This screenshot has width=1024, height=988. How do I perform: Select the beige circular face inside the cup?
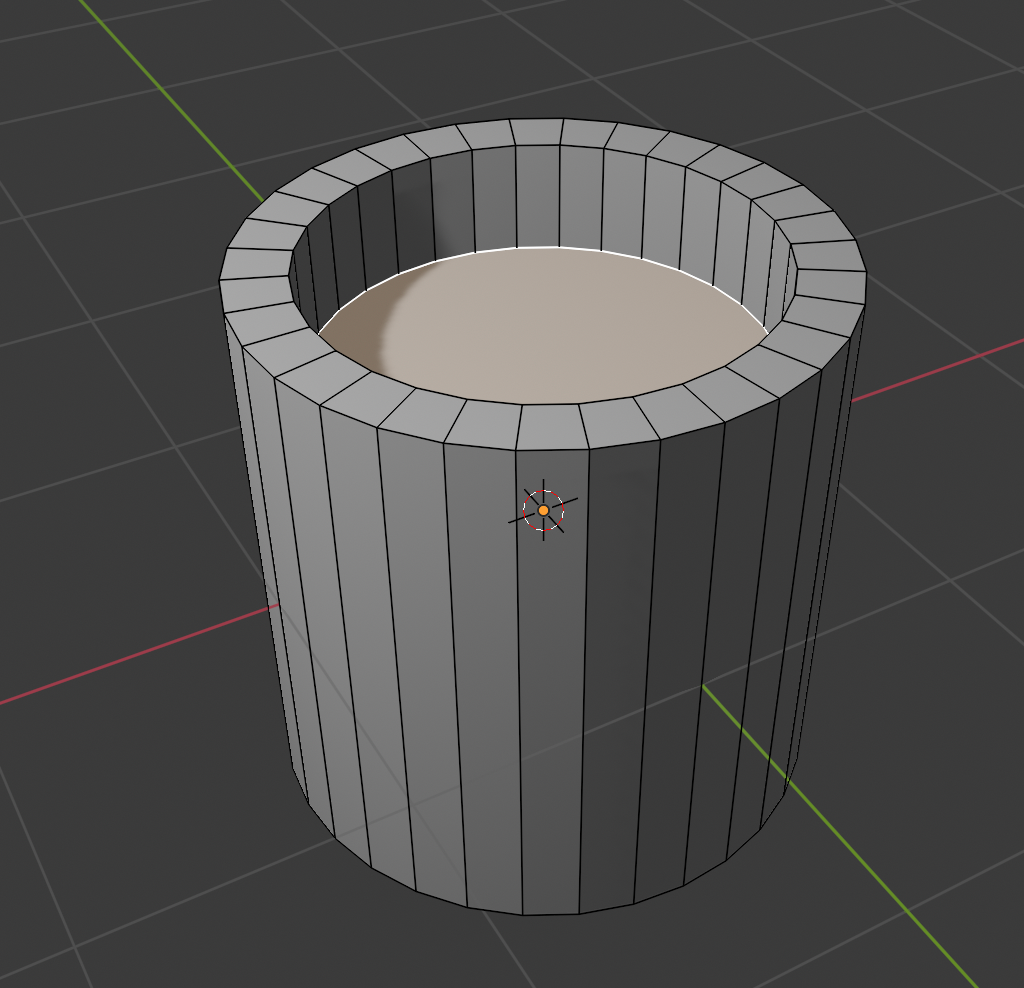[x=560, y=330]
